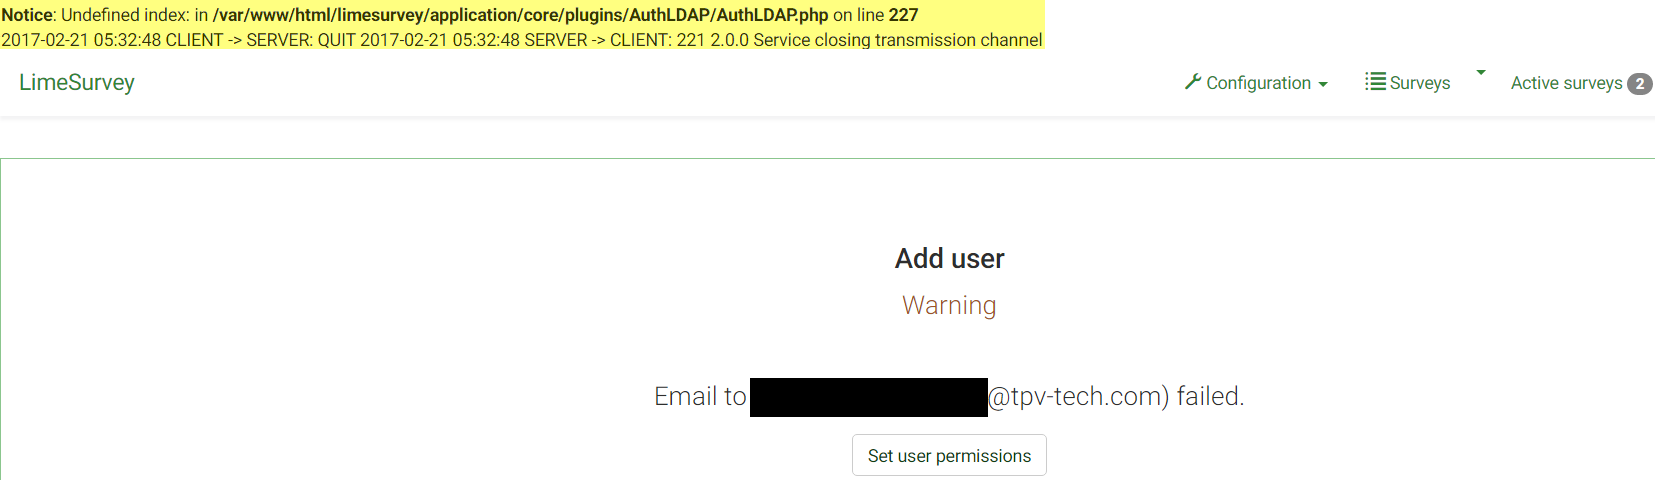Click the blacked-out email address block
The height and width of the screenshot is (480, 1655).
[868, 397]
